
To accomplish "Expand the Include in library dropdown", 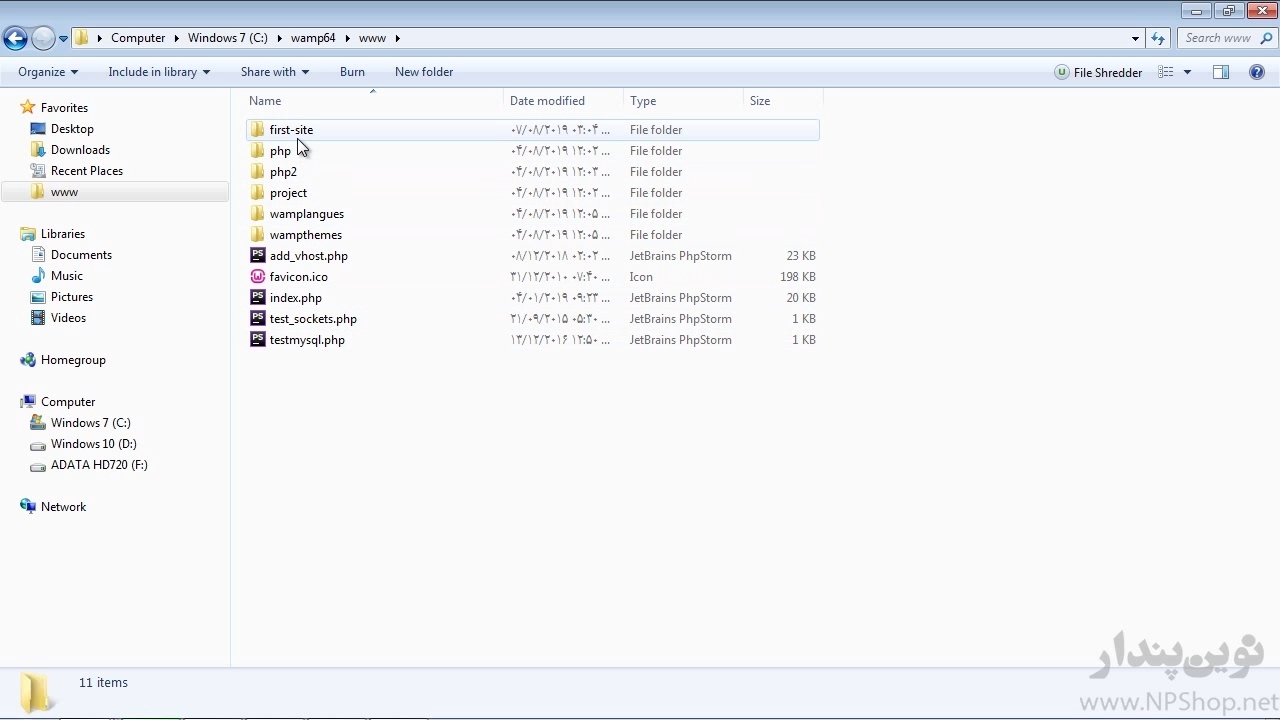I will [158, 72].
